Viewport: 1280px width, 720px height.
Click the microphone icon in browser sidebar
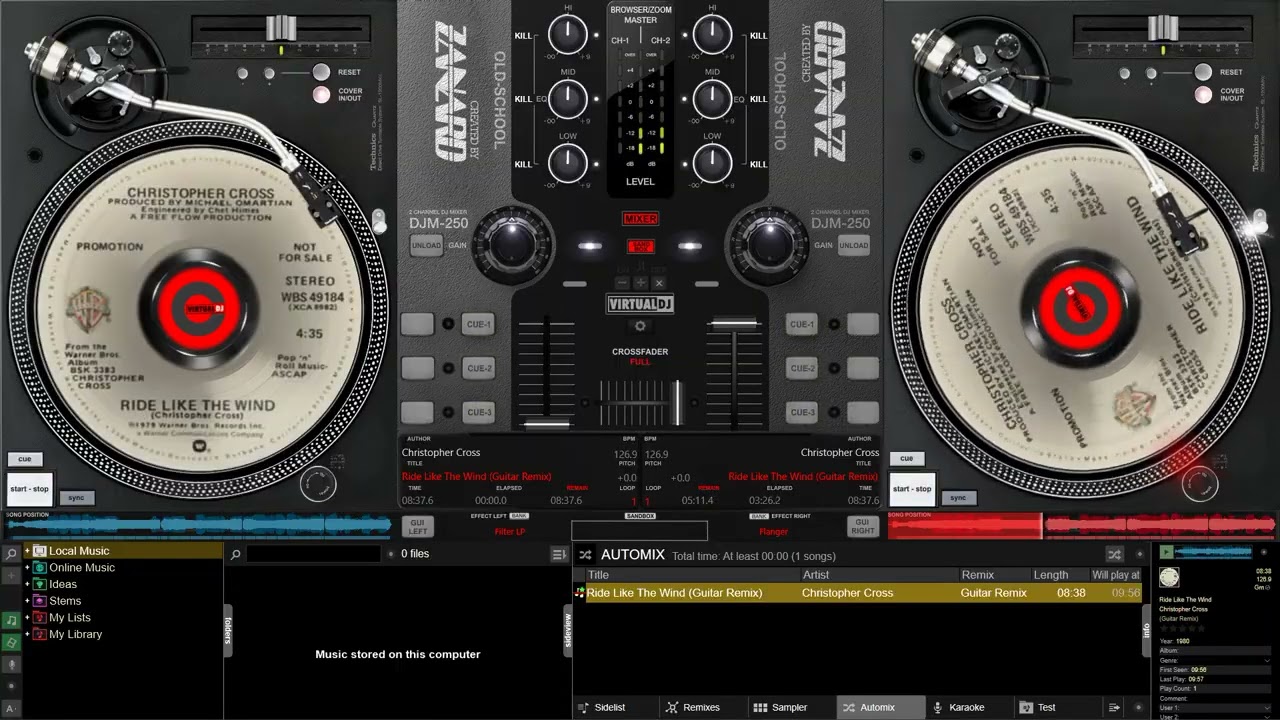point(11,664)
